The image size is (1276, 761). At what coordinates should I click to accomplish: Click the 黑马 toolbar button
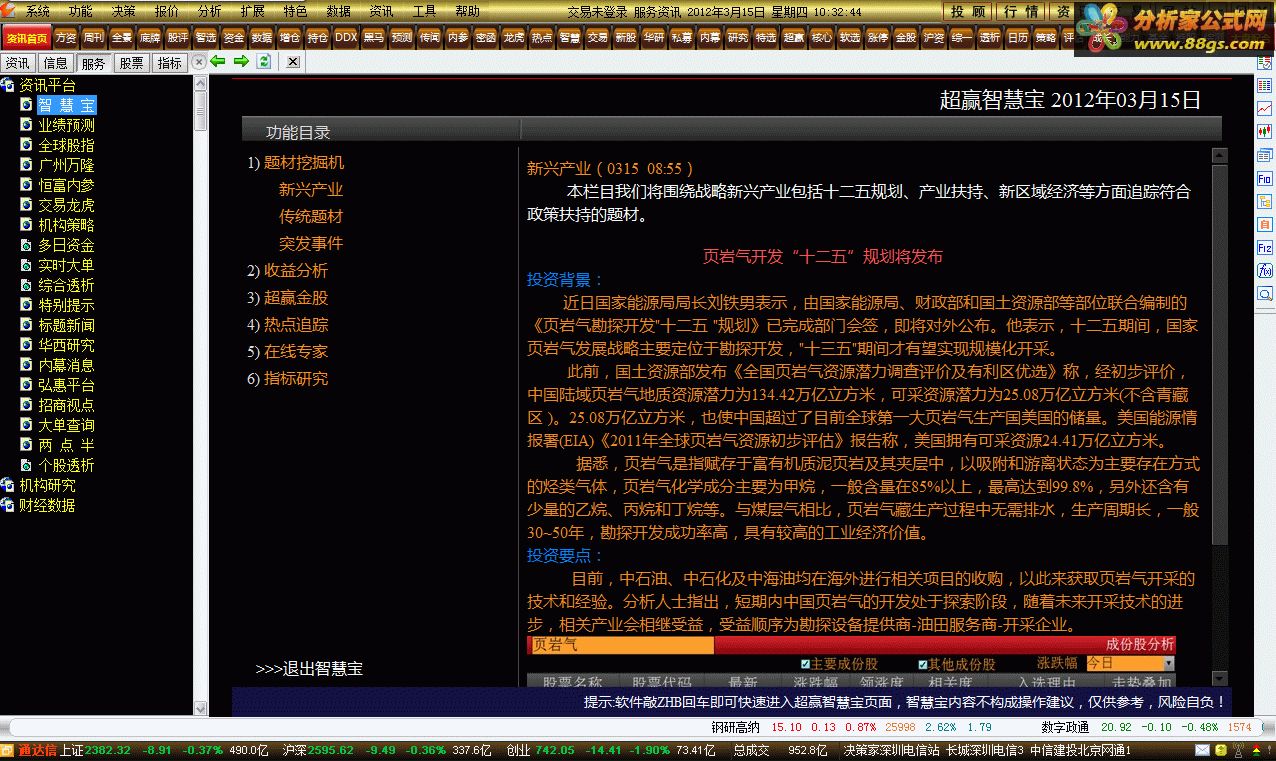(x=373, y=37)
